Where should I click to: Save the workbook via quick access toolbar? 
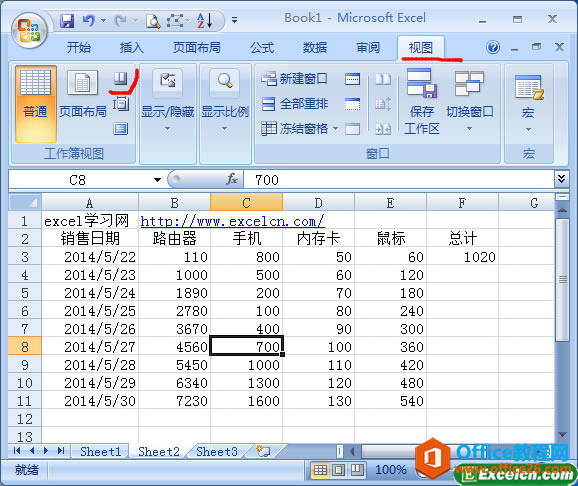67,21
